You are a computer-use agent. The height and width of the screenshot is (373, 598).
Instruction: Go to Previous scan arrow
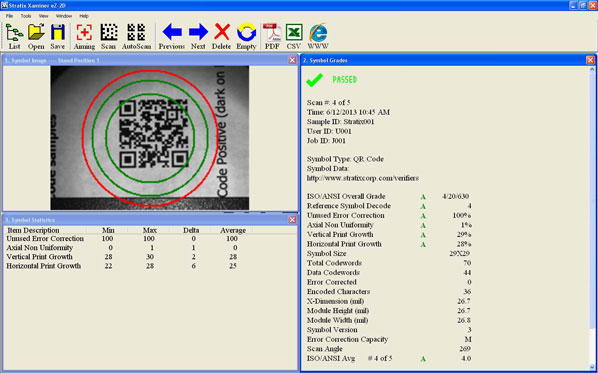[x=172, y=36]
